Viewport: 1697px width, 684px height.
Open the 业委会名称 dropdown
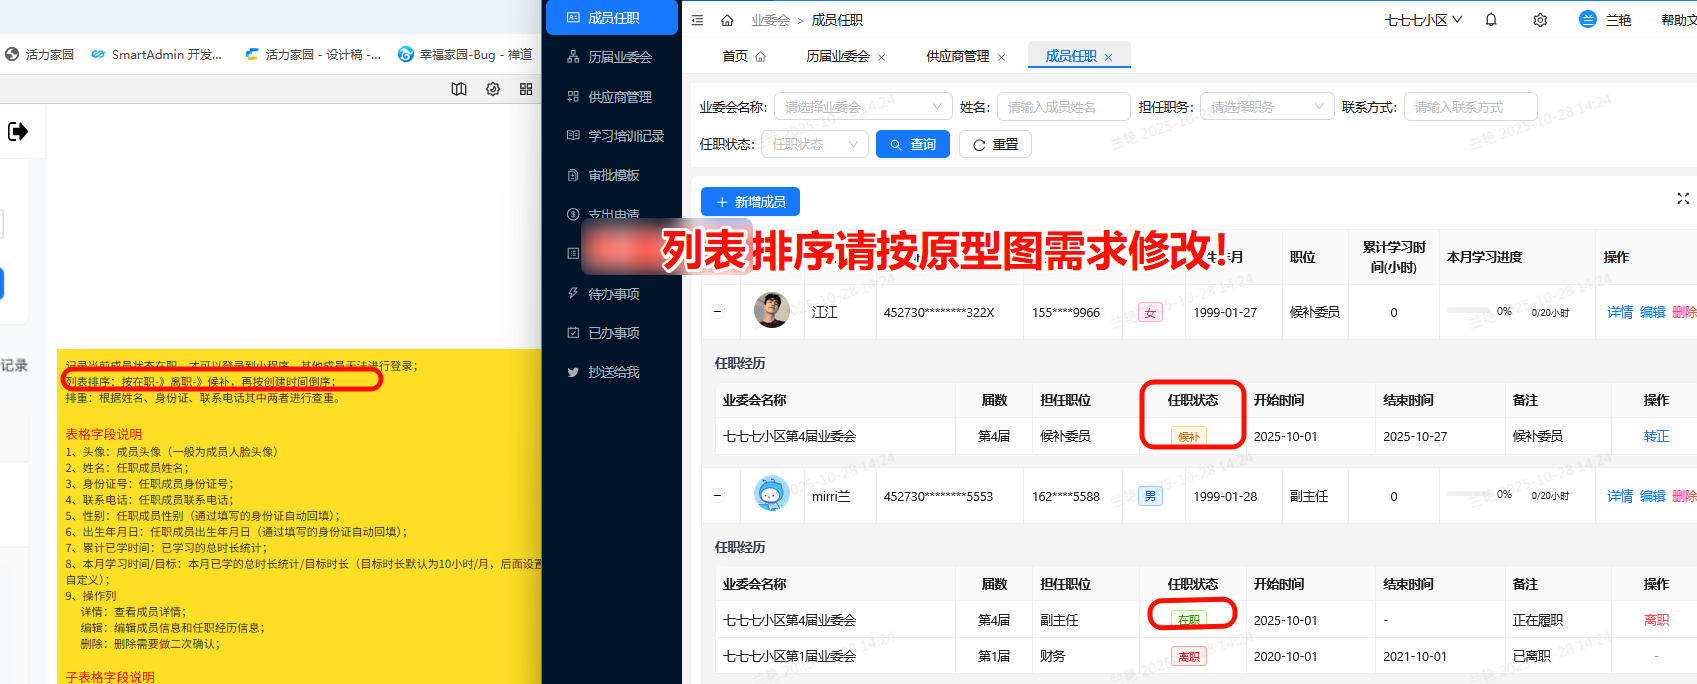point(863,107)
